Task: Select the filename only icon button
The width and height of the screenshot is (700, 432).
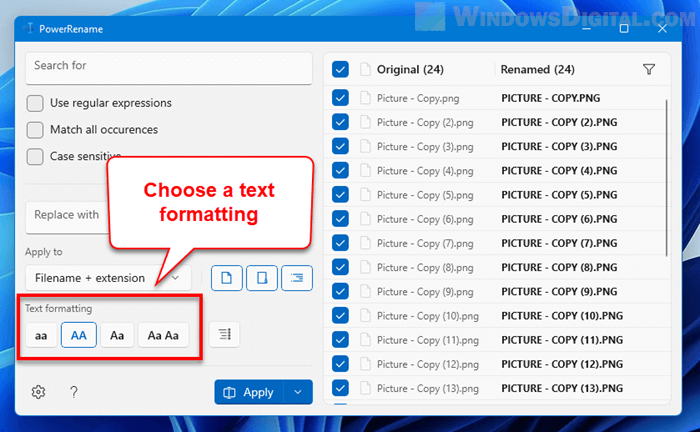Action: 227,277
